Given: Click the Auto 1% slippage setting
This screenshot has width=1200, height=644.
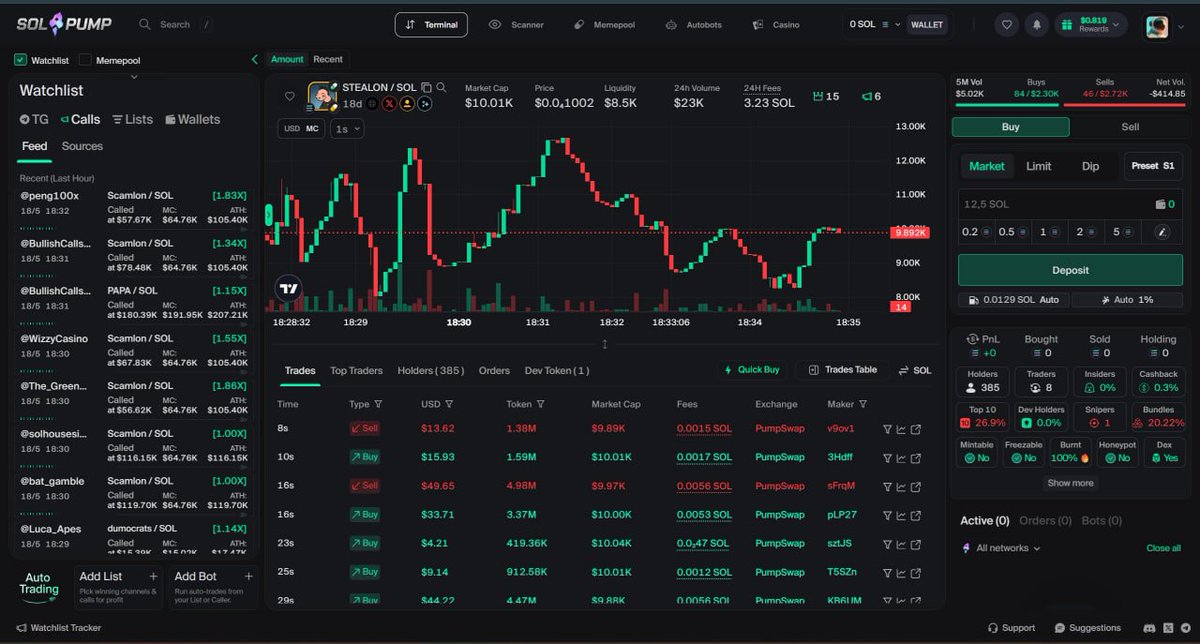Looking at the screenshot, I should click(1127, 300).
